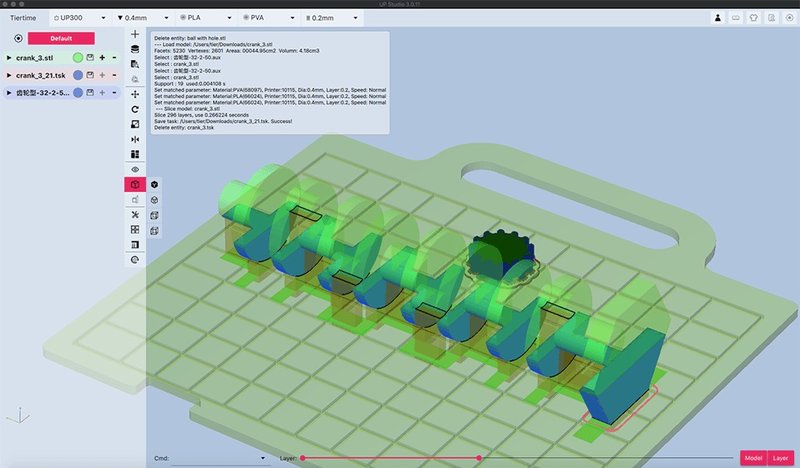Click the Cmd input dropdown field
Image resolution: width=800 pixels, height=468 pixels.
click(221, 458)
